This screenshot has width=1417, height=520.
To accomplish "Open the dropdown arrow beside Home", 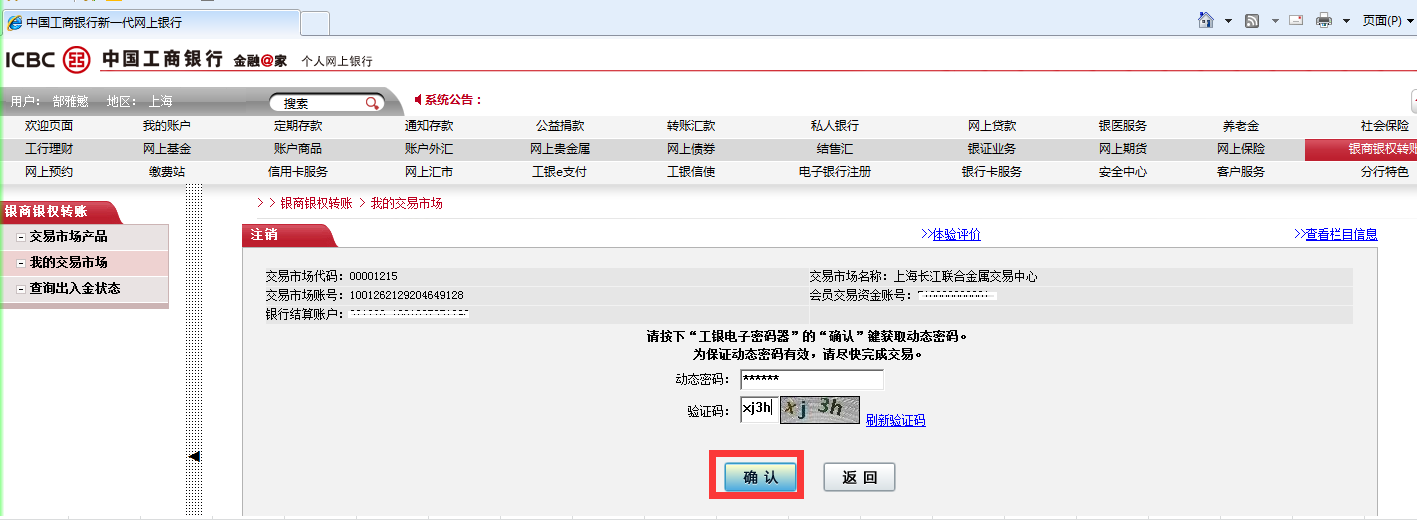I will click(x=1228, y=21).
